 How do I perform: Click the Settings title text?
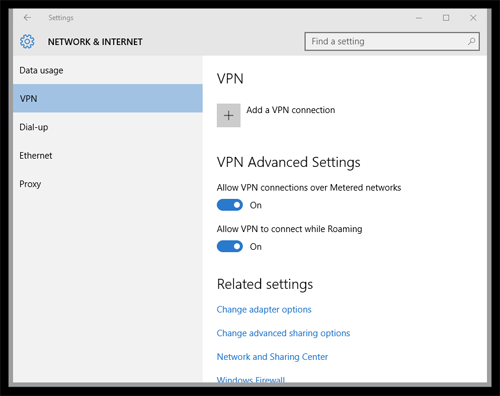coord(61,18)
